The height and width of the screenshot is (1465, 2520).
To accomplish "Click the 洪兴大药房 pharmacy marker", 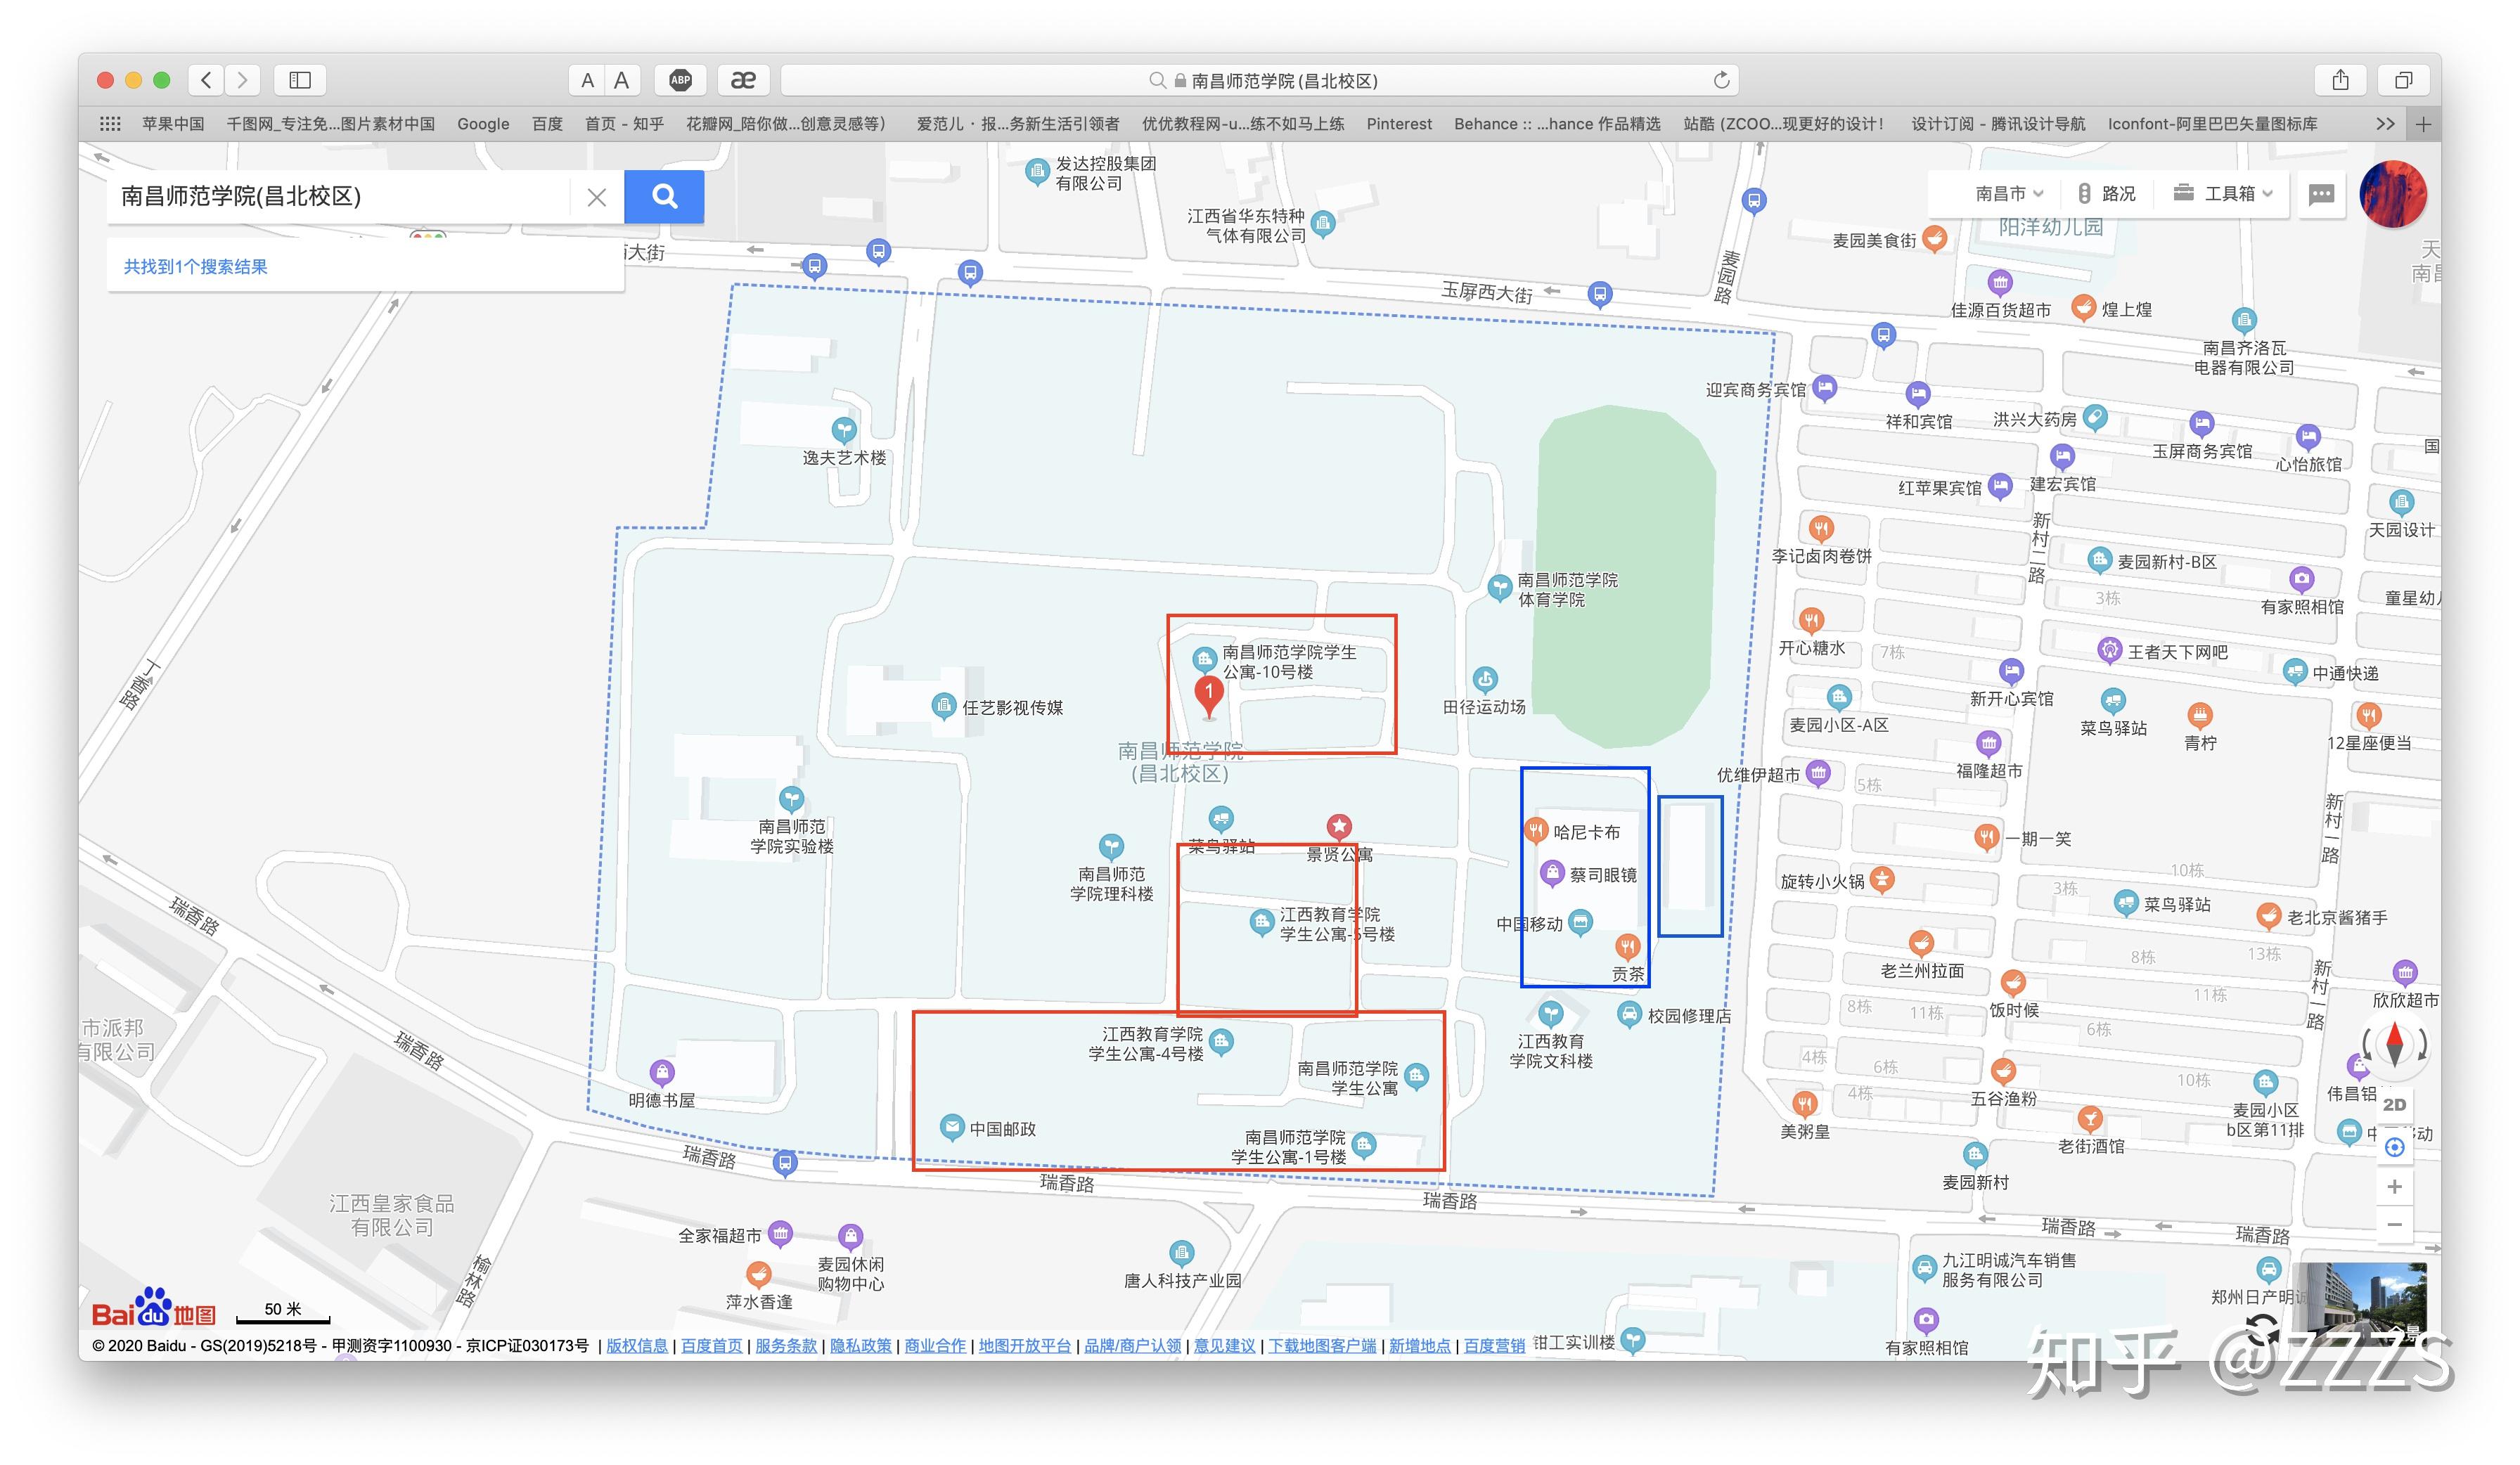I will coord(2094,418).
